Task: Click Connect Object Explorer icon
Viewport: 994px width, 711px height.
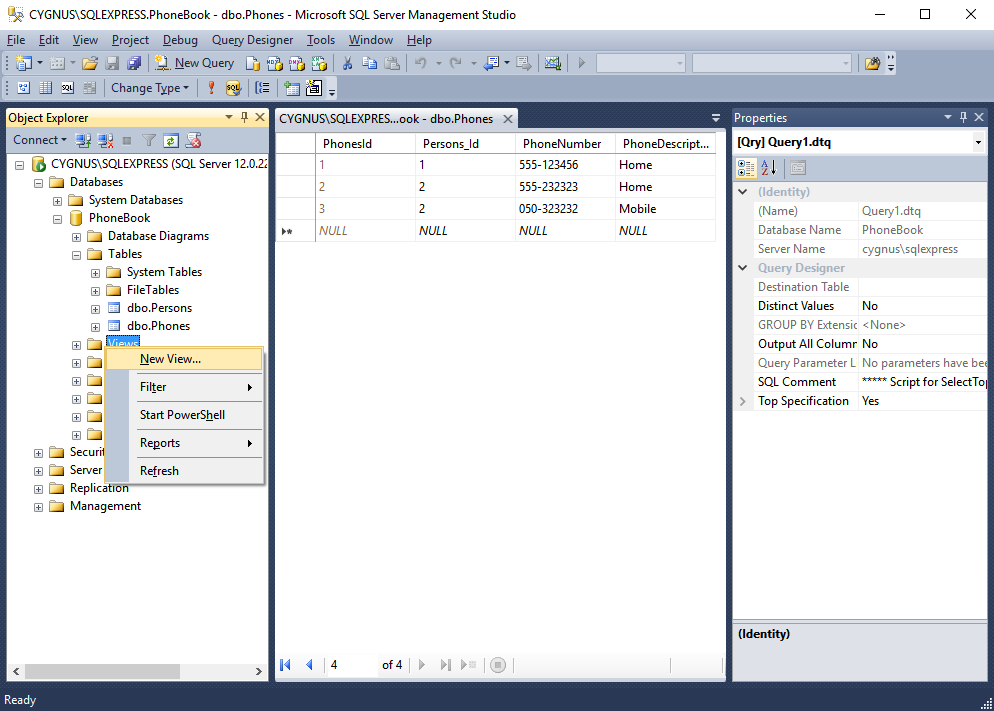Action: pos(83,140)
